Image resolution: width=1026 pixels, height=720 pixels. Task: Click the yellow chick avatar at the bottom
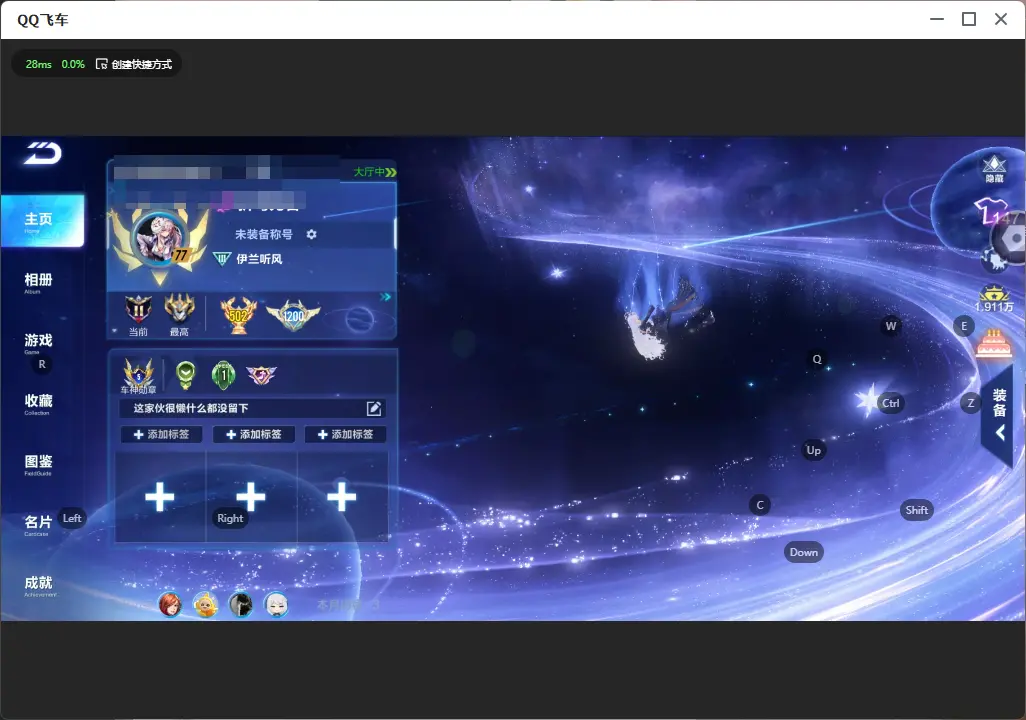(205, 604)
